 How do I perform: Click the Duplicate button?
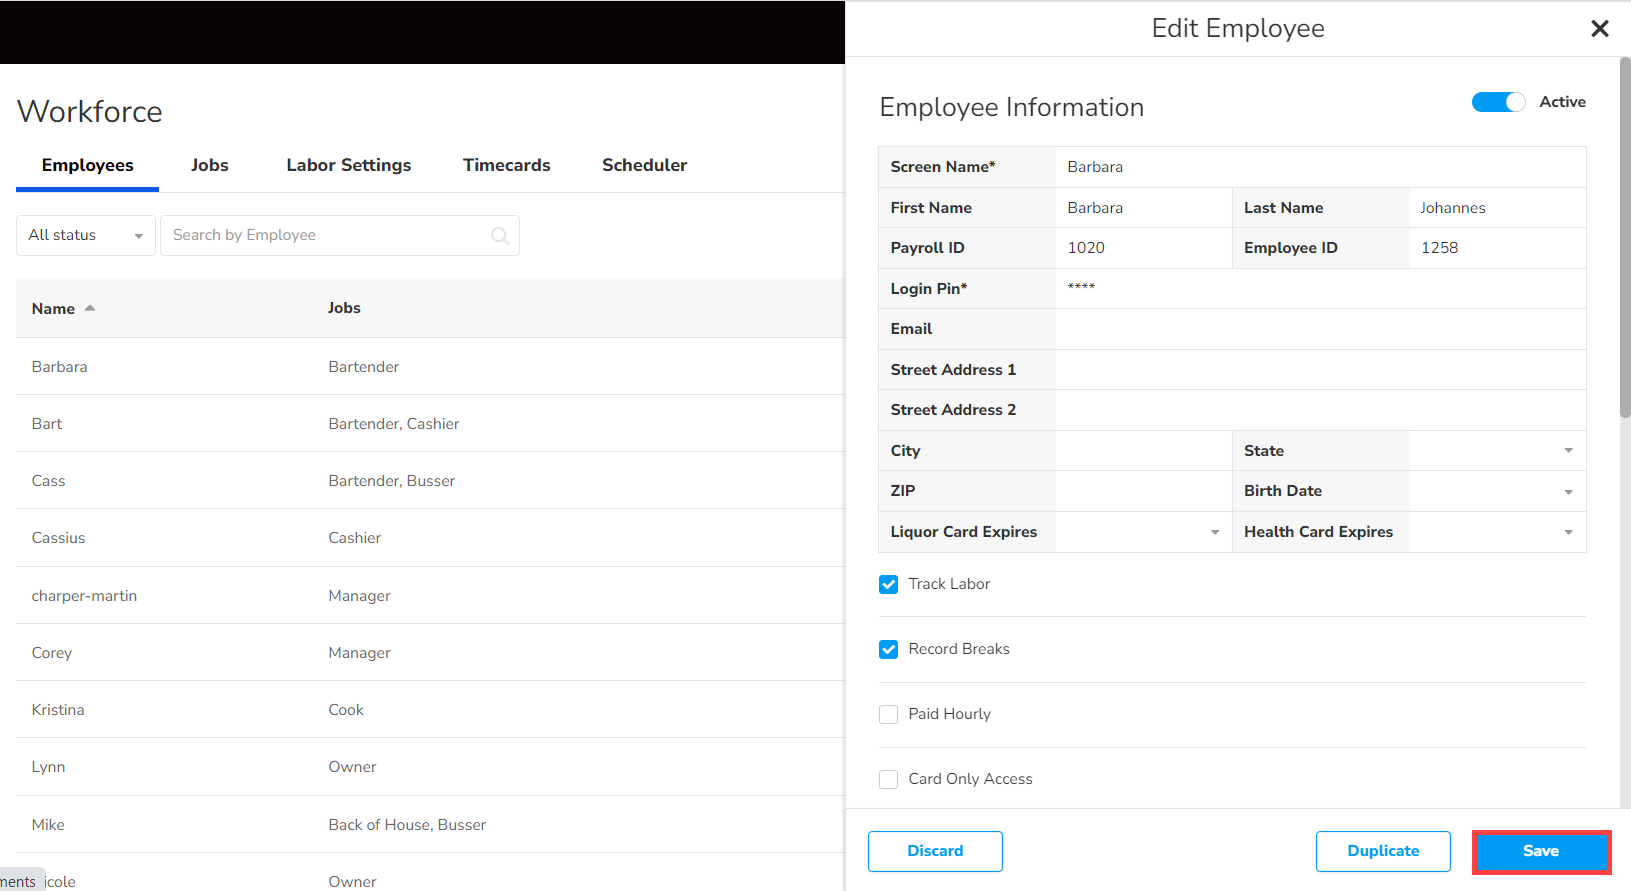[1383, 851]
